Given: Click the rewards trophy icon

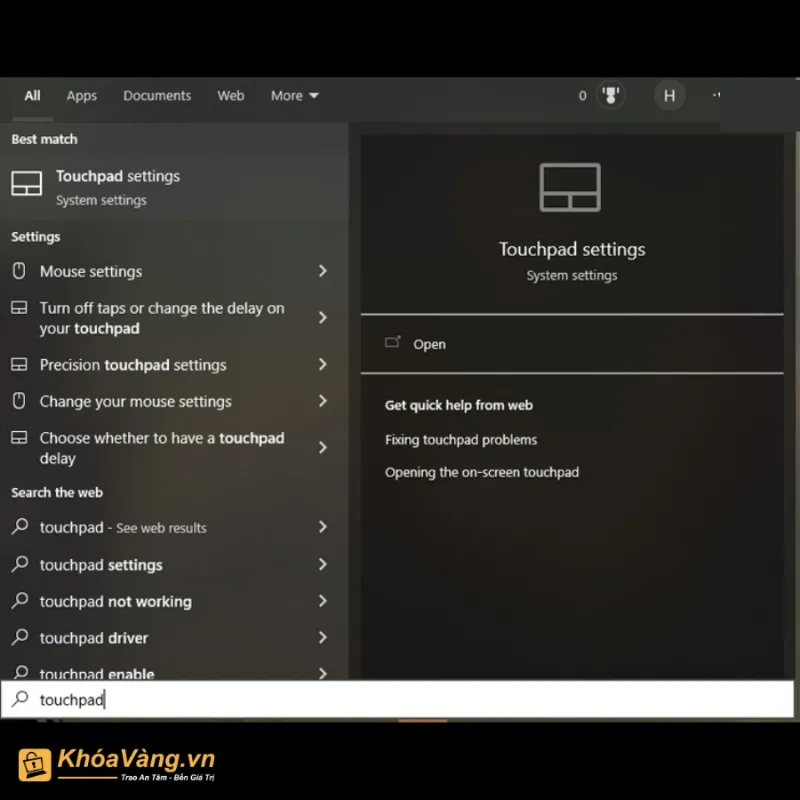Looking at the screenshot, I should coord(609,96).
